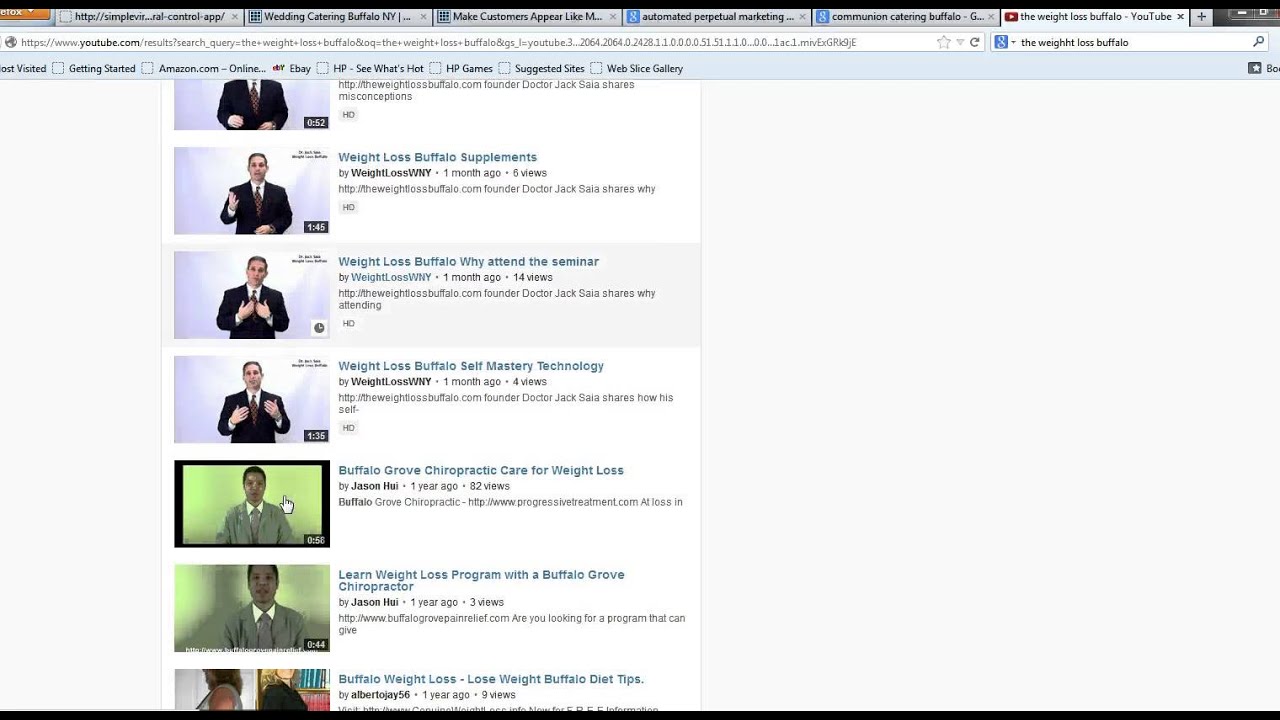Open Suggested Sites bookmark
This screenshot has height=720, width=1280.
[x=541, y=69]
